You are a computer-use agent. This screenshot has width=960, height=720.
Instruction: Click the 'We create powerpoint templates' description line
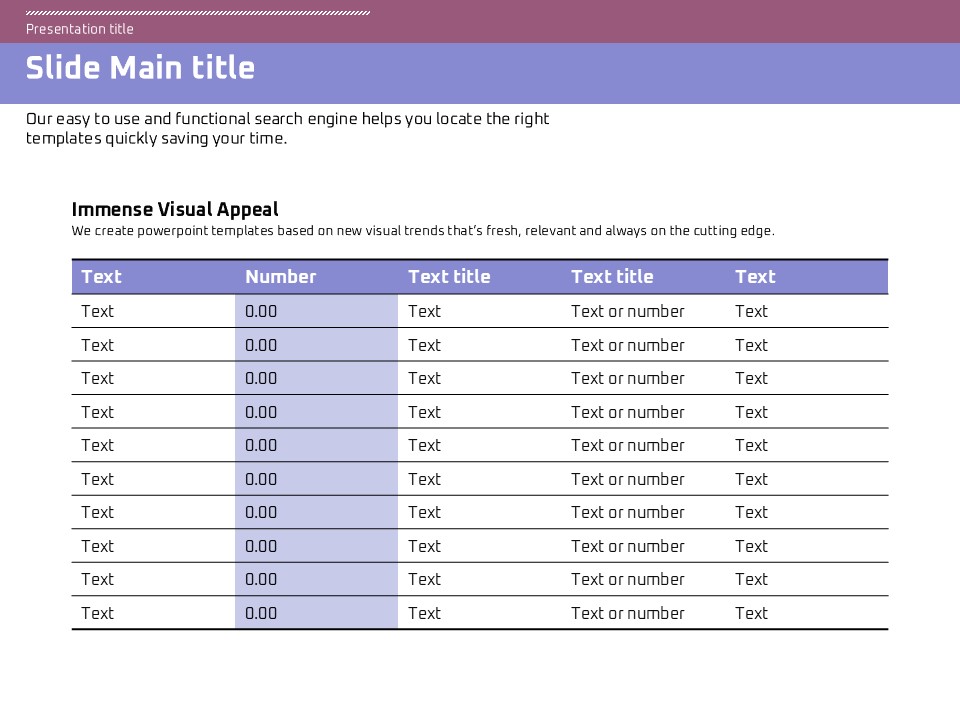pyautogui.click(x=423, y=231)
